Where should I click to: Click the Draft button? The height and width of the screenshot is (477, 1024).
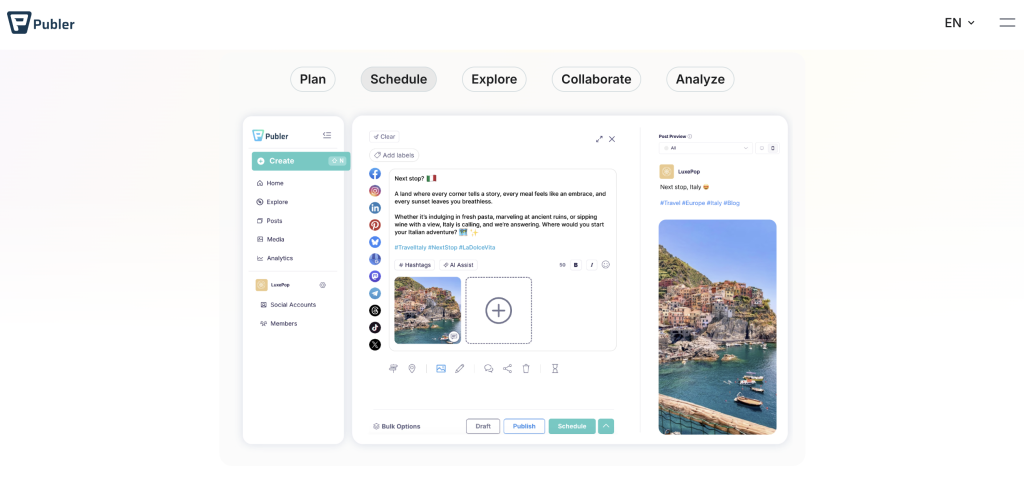pyautogui.click(x=483, y=426)
